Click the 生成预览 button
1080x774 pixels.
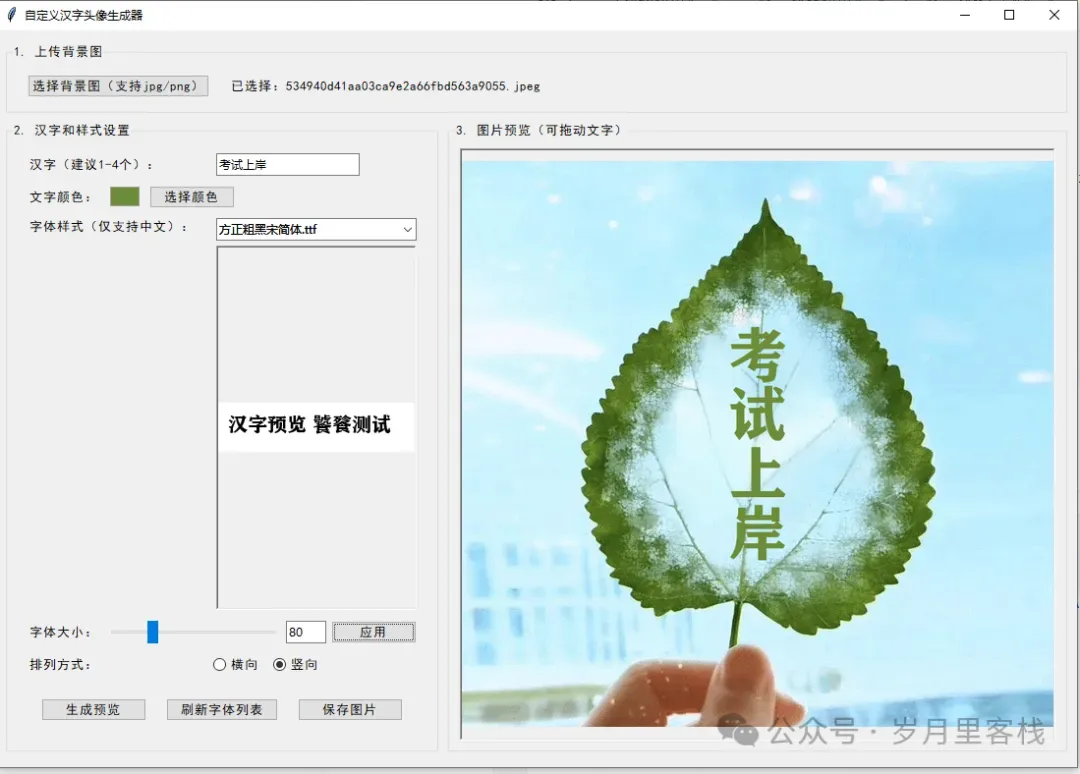(x=94, y=709)
